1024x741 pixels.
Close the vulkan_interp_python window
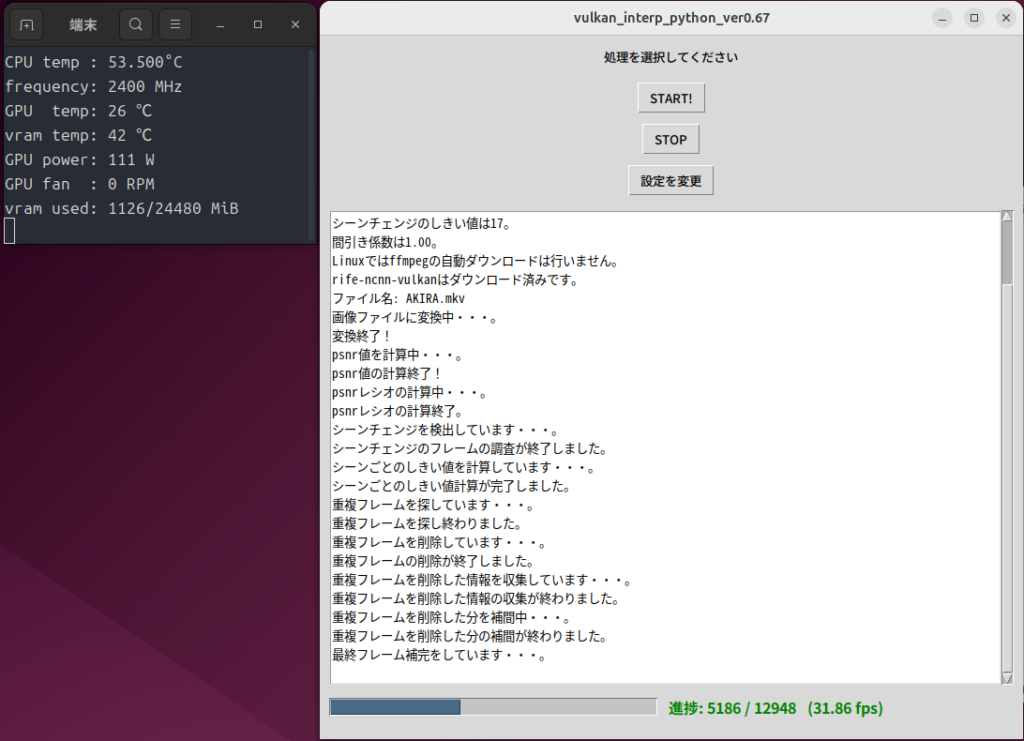1004,18
